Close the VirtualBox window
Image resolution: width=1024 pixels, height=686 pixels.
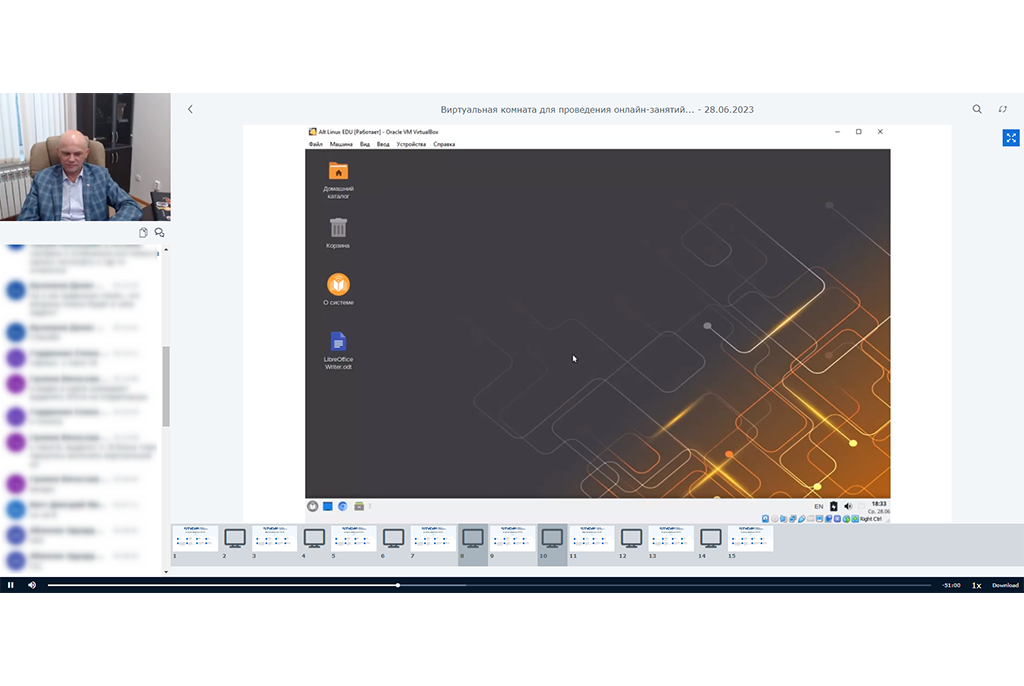tap(880, 132)
